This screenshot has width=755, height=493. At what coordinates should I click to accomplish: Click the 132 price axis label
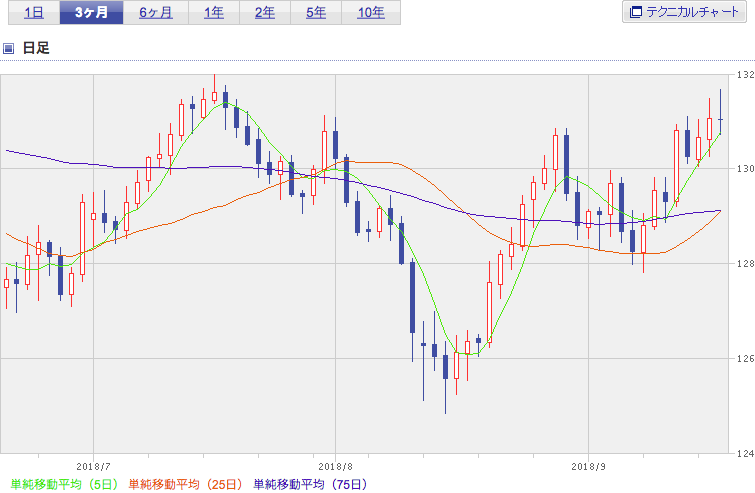[x=745, y=75]
